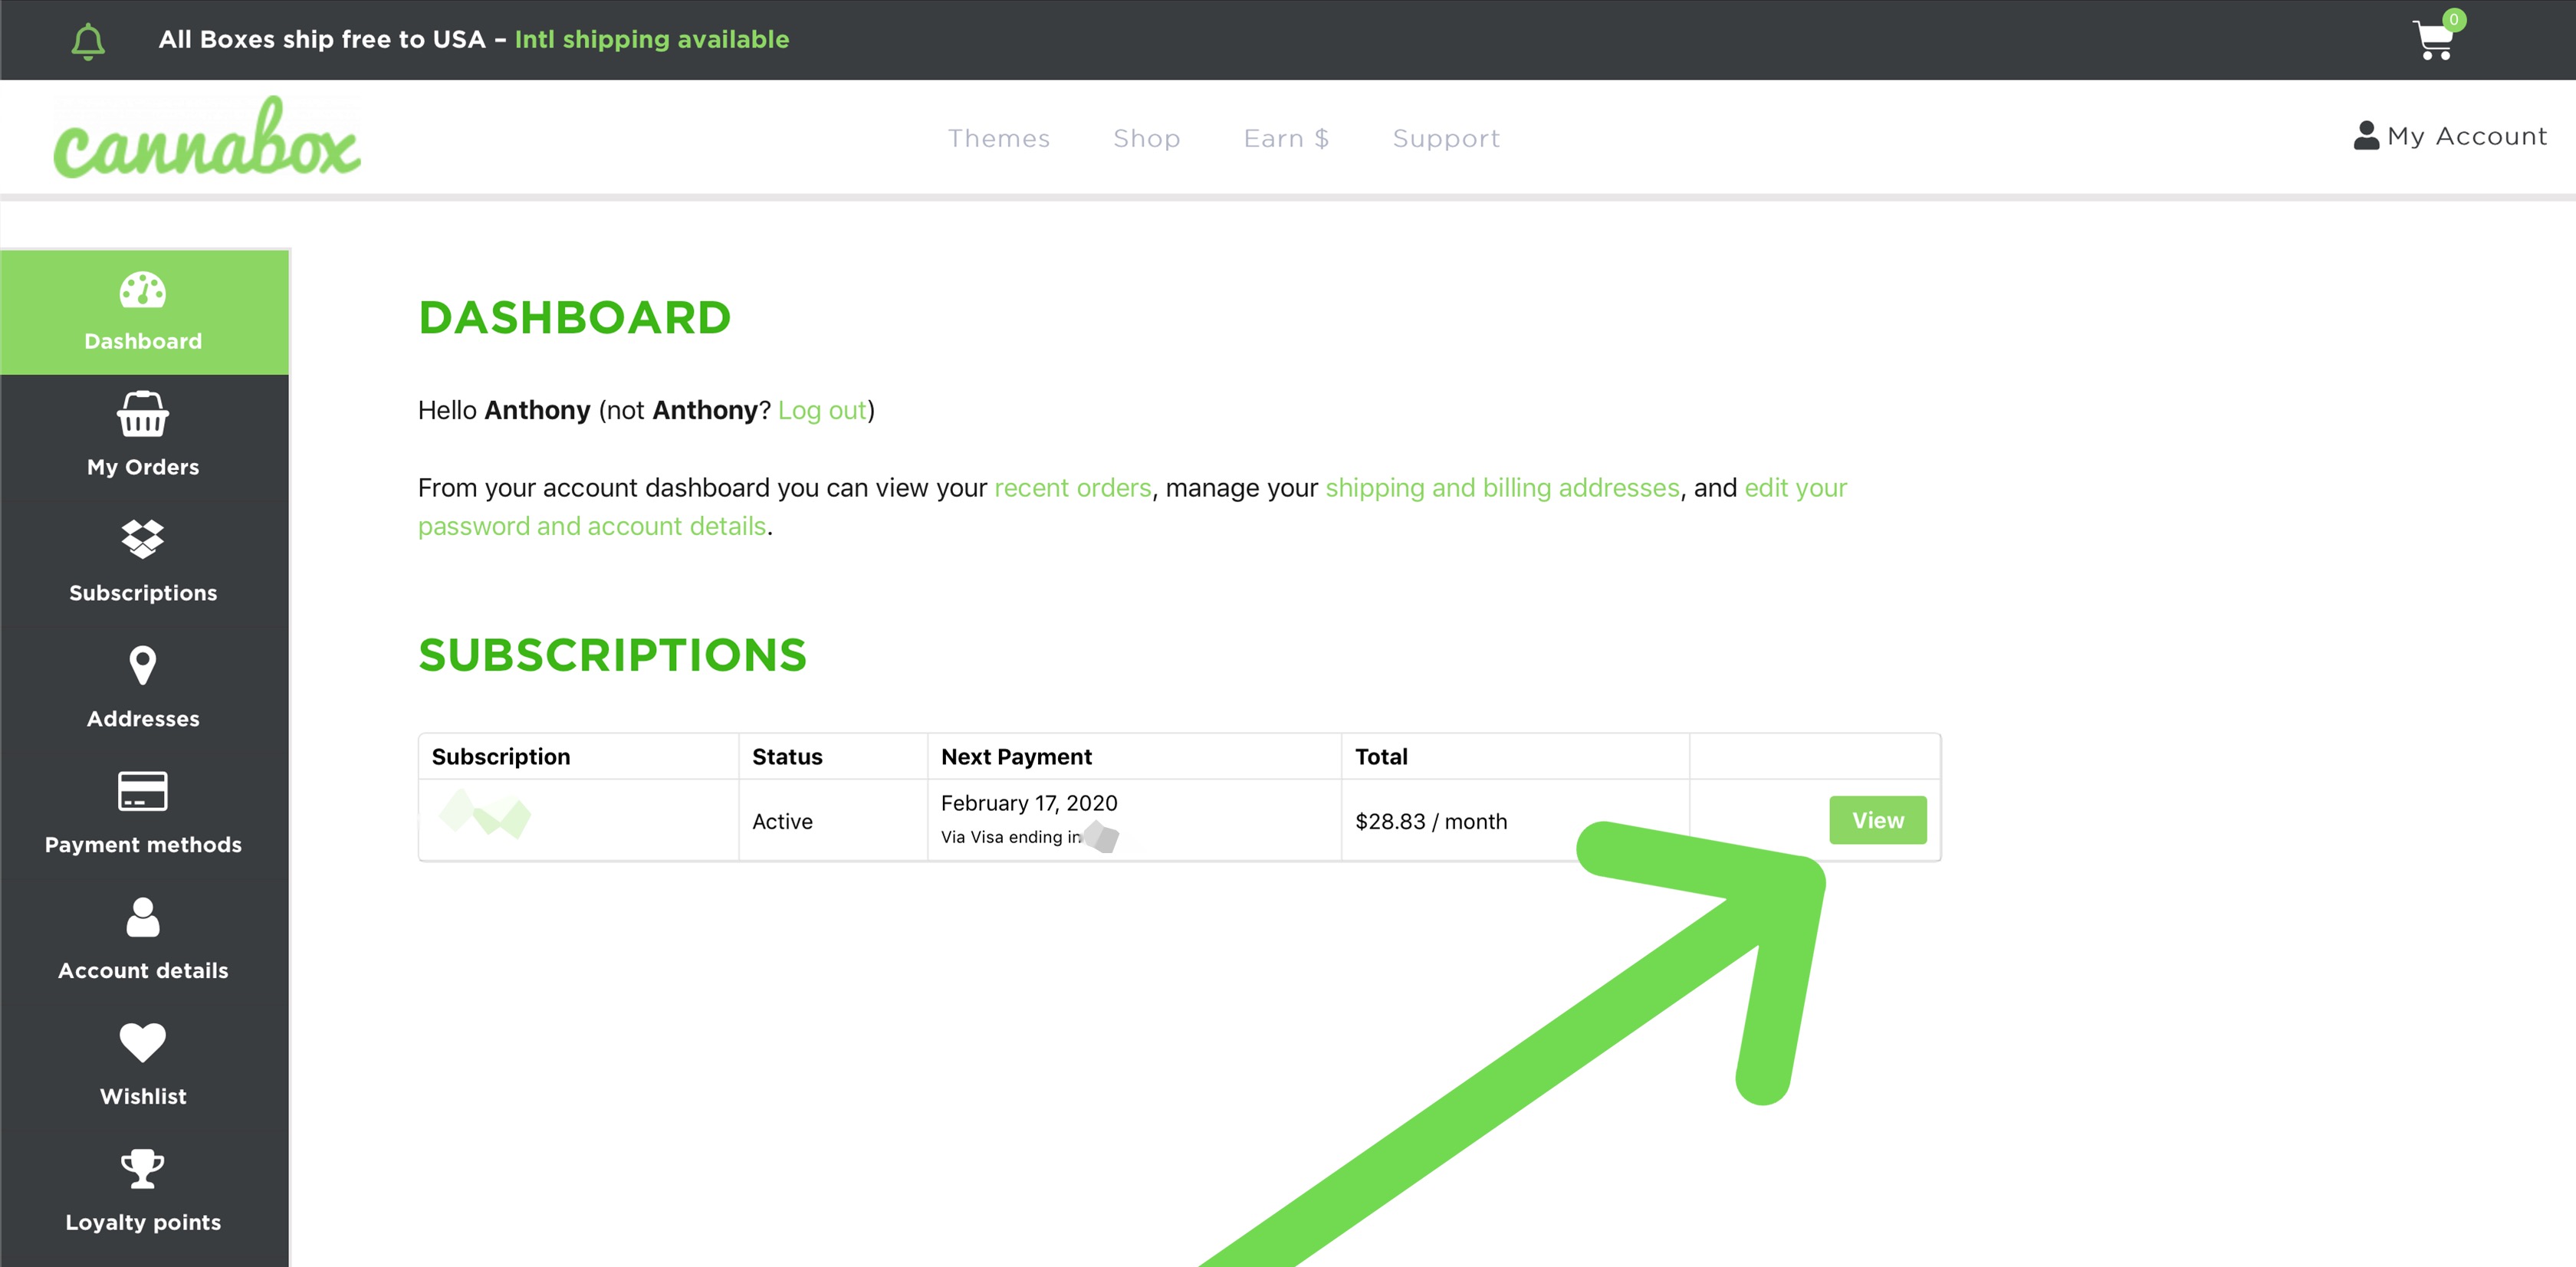Go to Addresses label in sidebar
Viewport: 2576px width, 1267px height.
pyautogui.click(x=143, y=719)
